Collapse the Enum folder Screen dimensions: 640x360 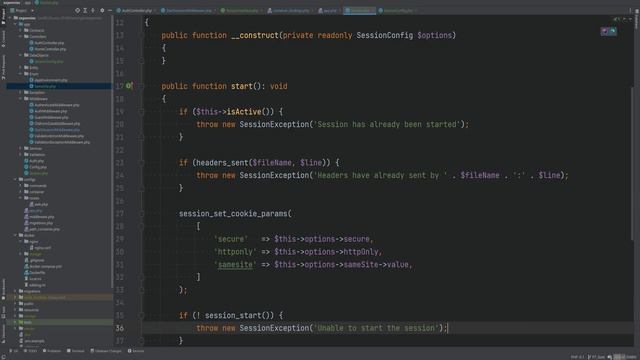[x=21, y=74]
